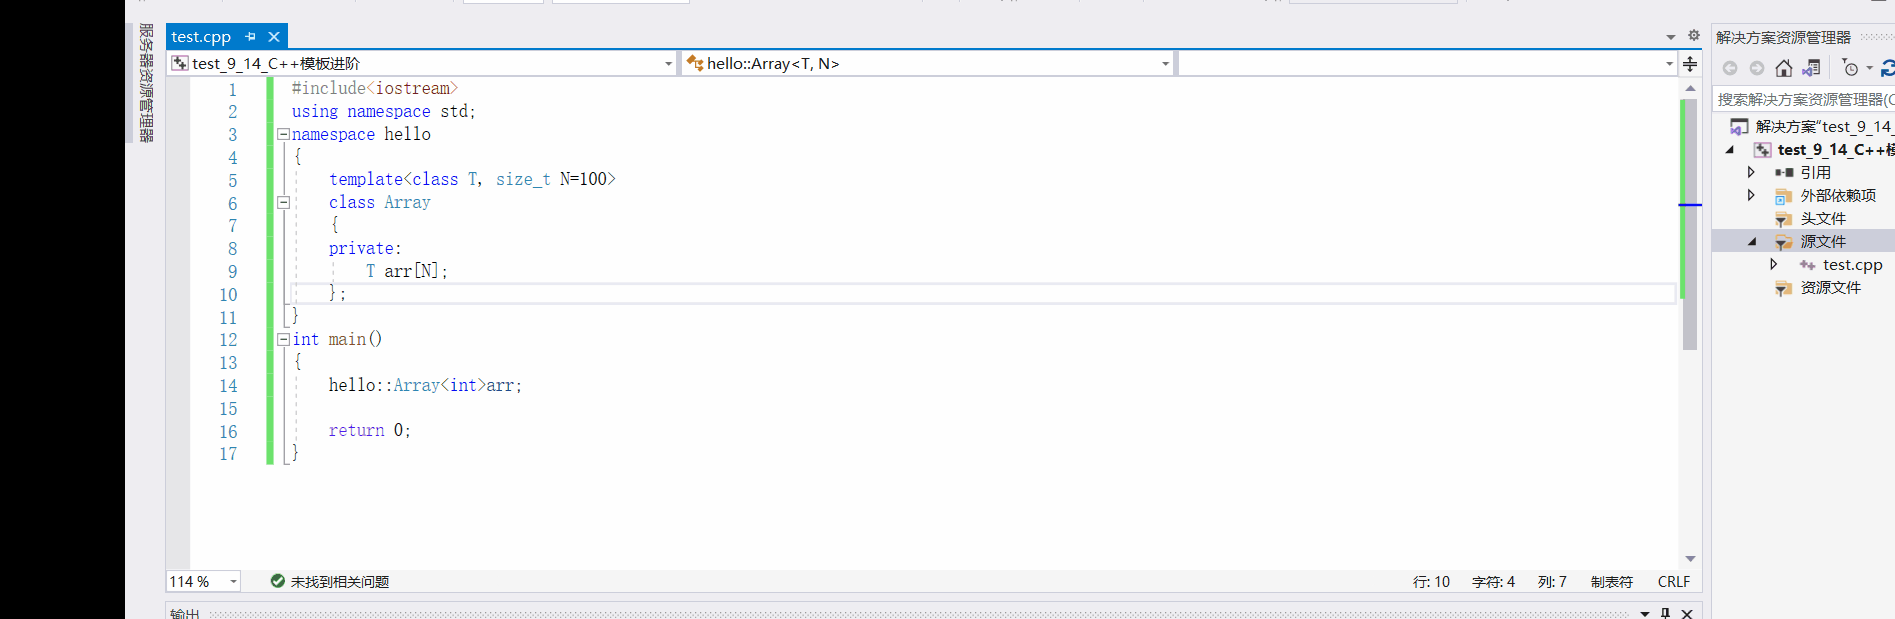Open the pending changes filter dropdown arrow
Image resolution: width=1895 pixels, height=619 pixels.
point(1869,68)
